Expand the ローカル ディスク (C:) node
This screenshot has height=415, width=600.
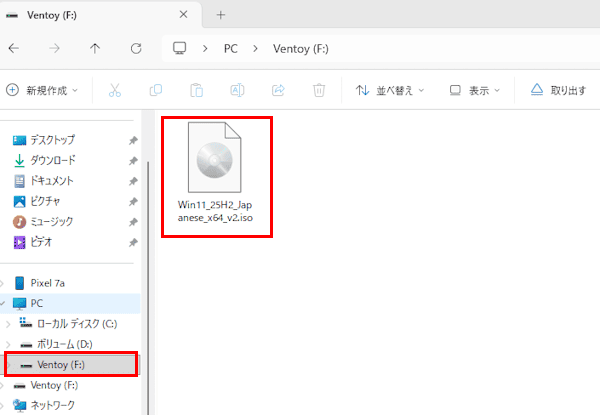[x=8, y=324]
